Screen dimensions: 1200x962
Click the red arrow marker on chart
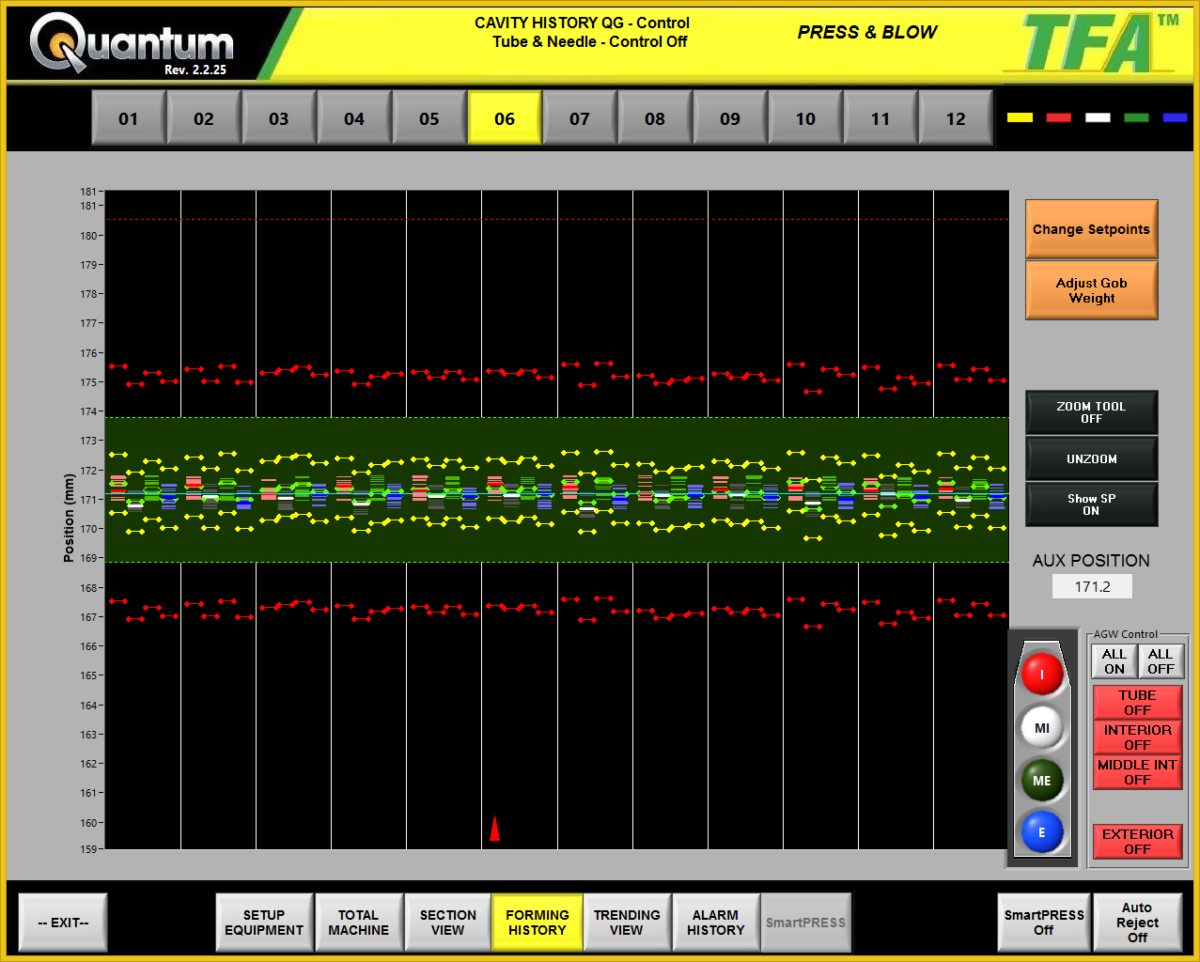(494, 828)
